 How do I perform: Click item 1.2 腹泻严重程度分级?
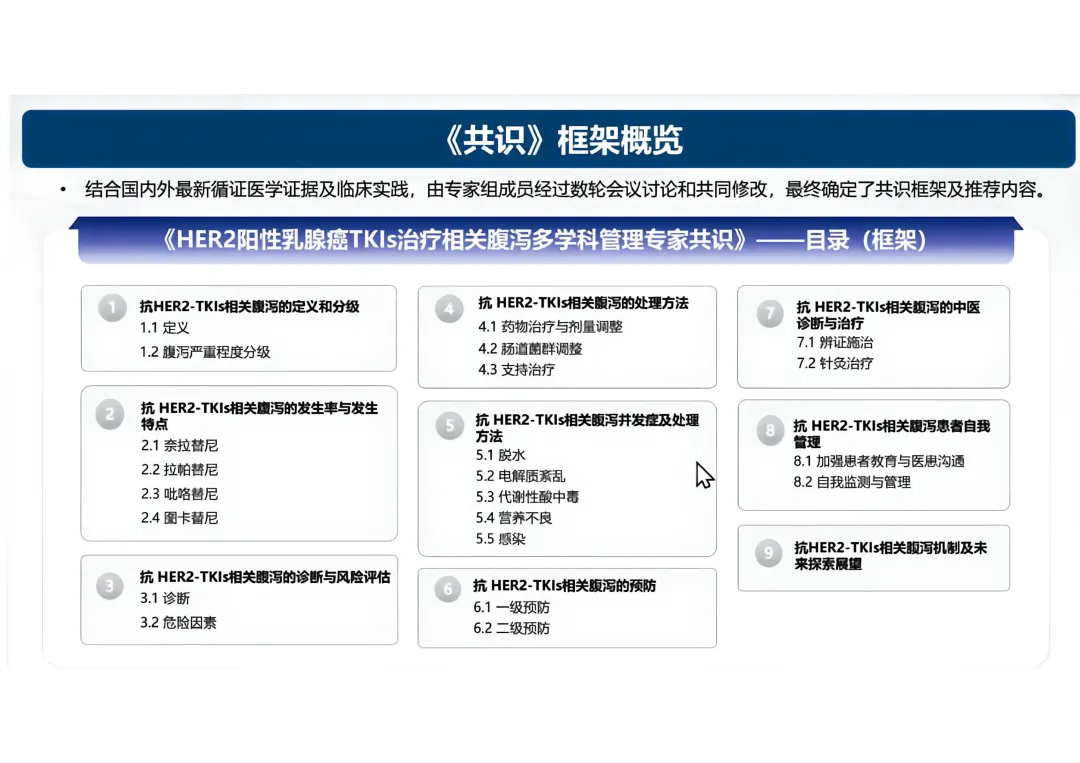(205, 352)
